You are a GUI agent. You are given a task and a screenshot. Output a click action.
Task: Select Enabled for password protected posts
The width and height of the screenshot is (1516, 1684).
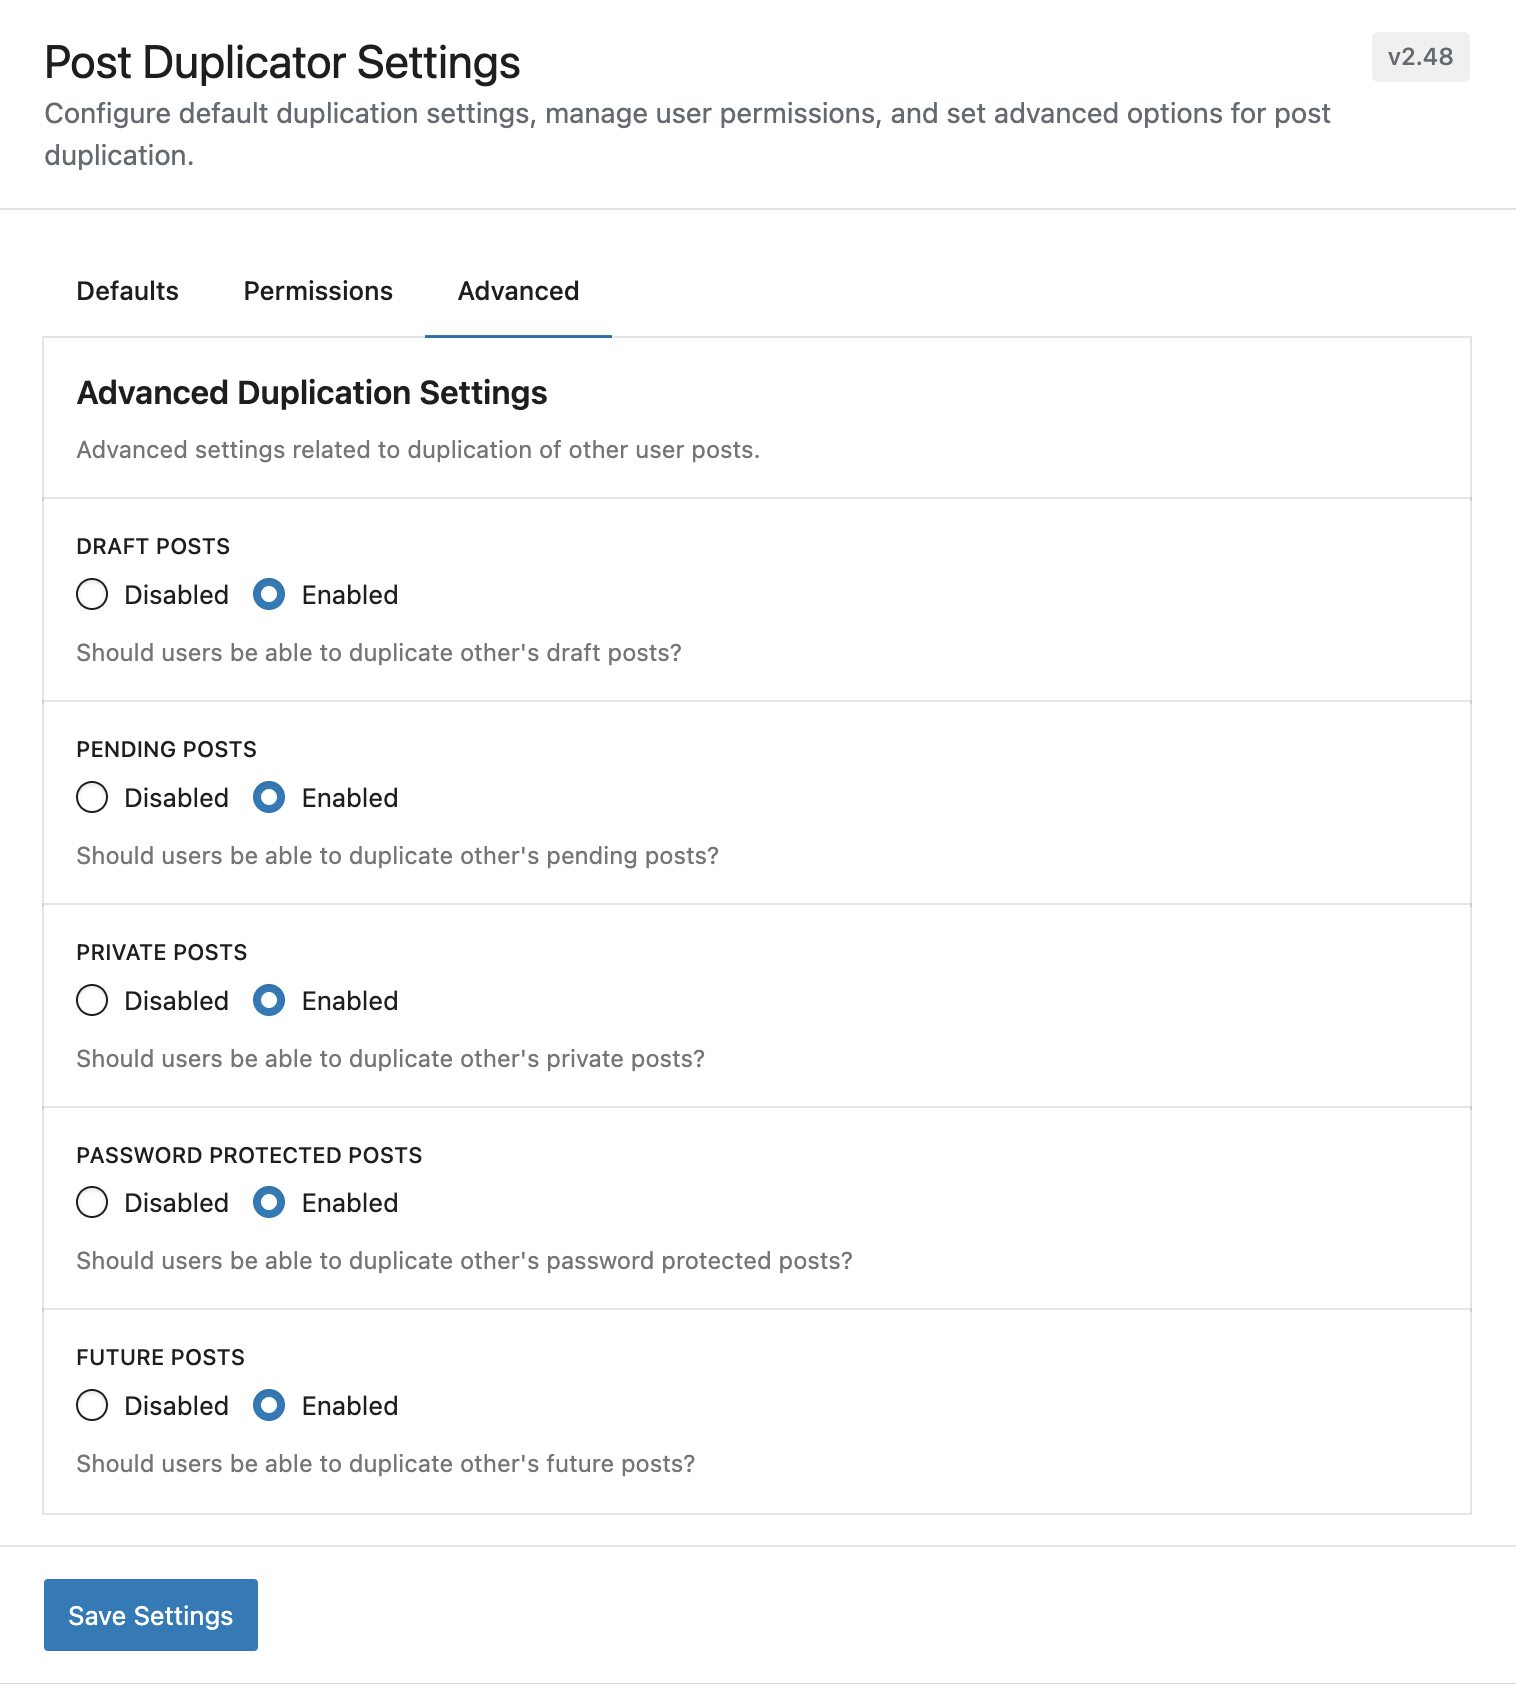coord(269,1202)
